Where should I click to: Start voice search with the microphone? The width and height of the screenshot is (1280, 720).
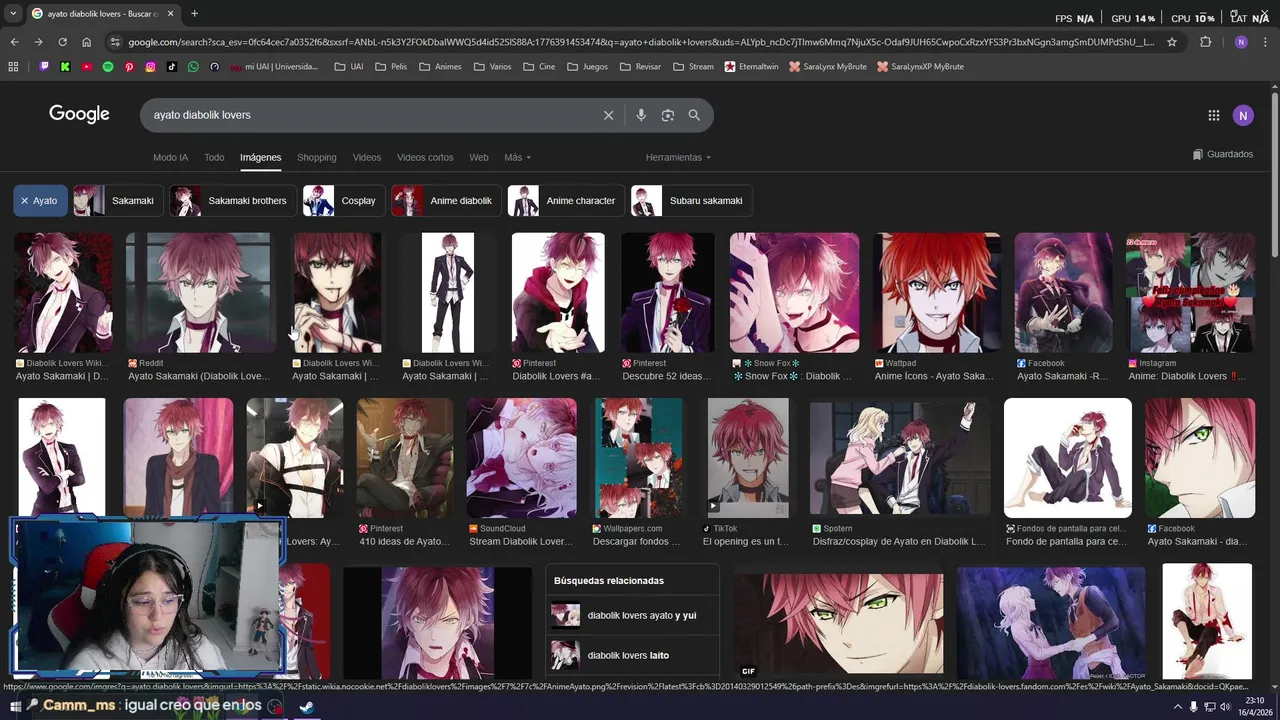click(641, 115)
